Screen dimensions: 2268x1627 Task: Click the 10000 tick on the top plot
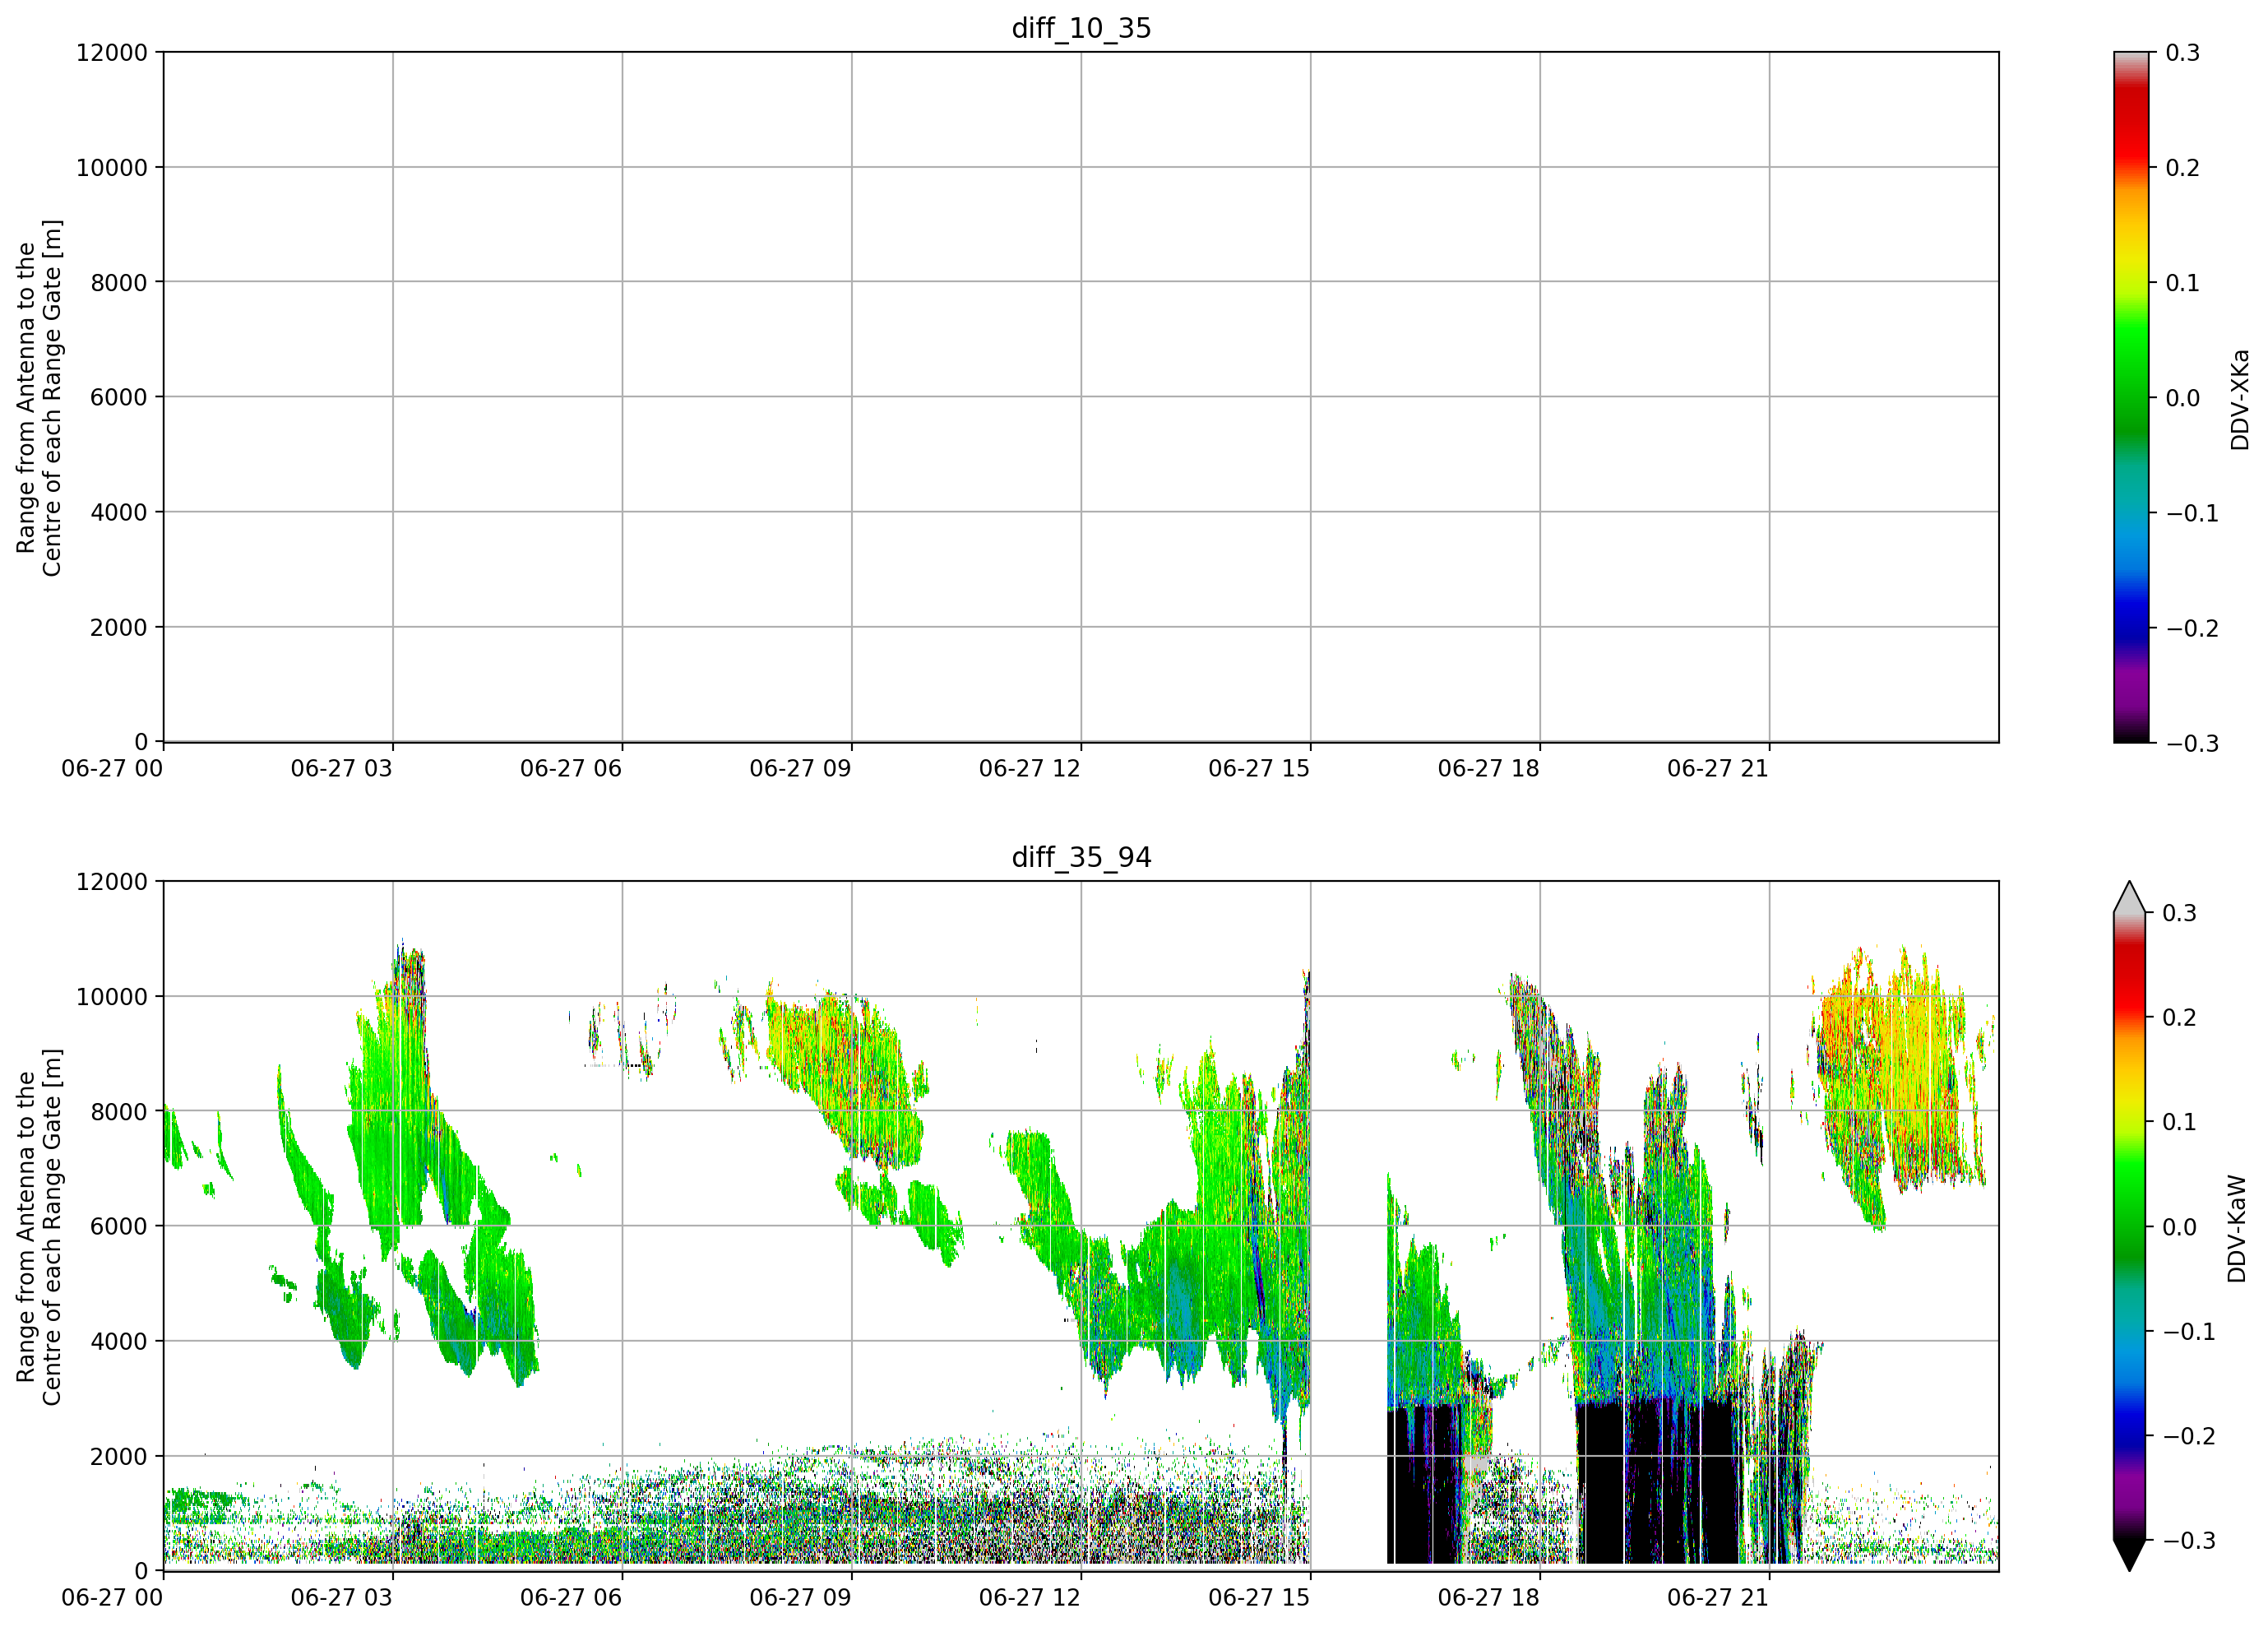pyautogui.click(x=112, y=167)
